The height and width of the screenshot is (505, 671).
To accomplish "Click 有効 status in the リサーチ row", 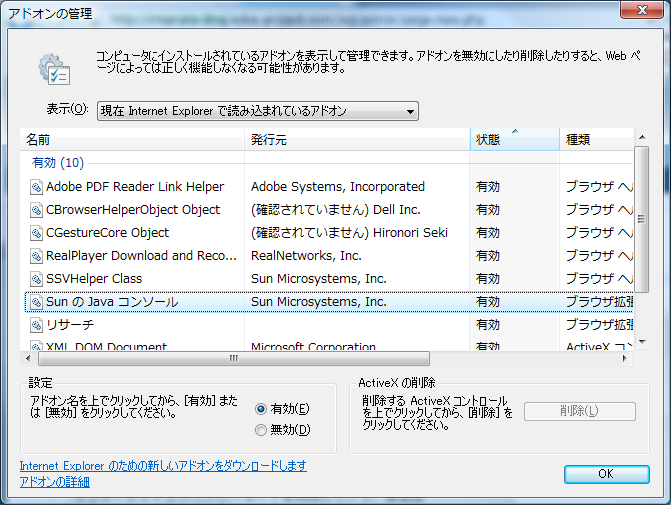I will (x=487, y=325).
